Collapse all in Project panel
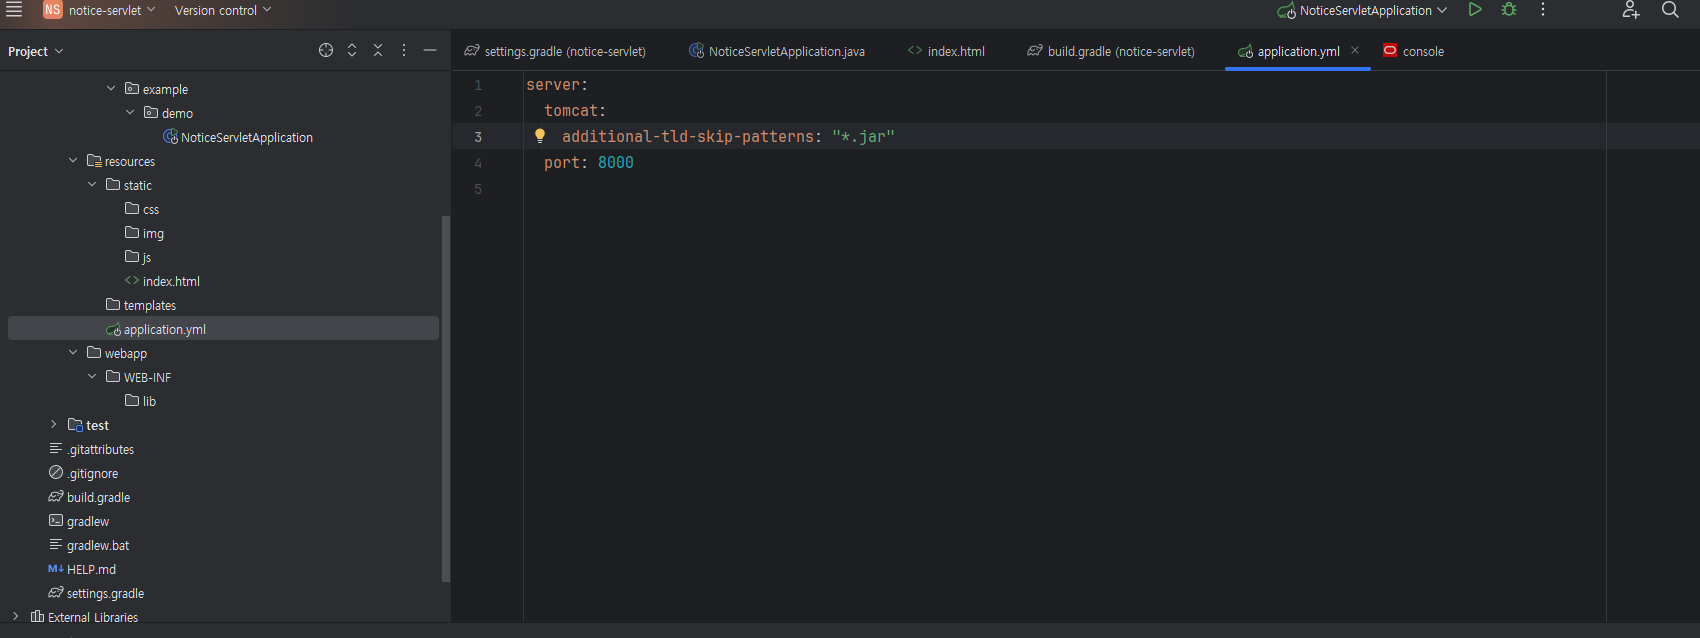This screenshot has height=638, width=1700. click(x=378, y=50)
